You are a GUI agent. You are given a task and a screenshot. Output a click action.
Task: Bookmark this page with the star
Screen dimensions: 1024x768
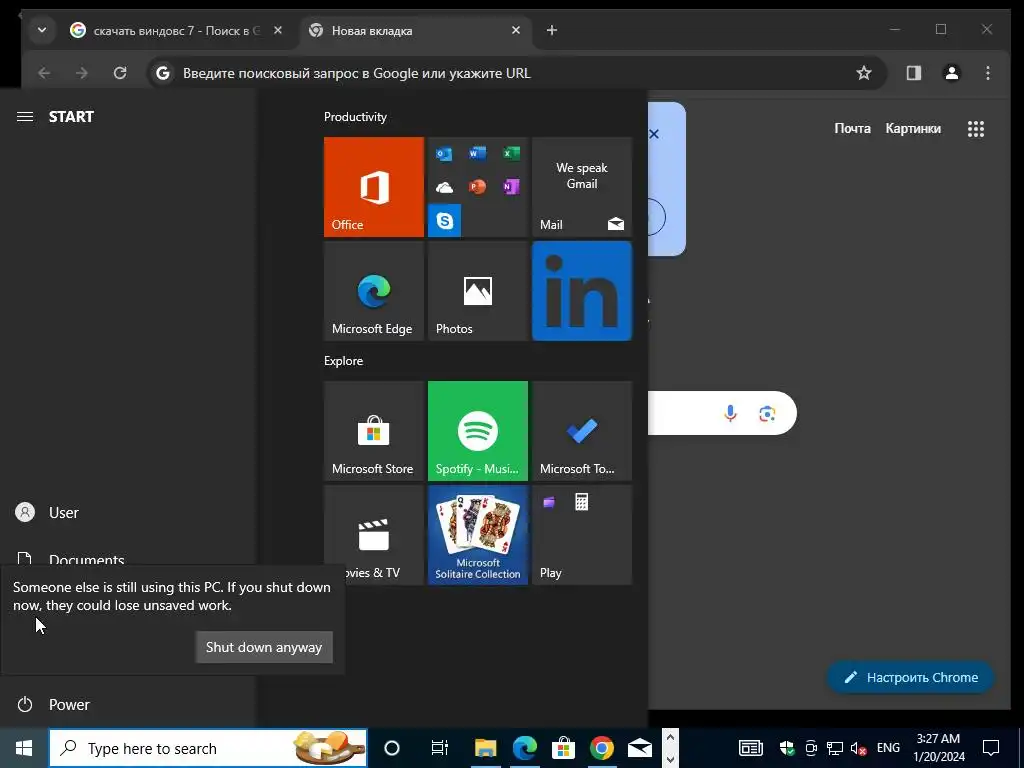click(x=864, y=73)
